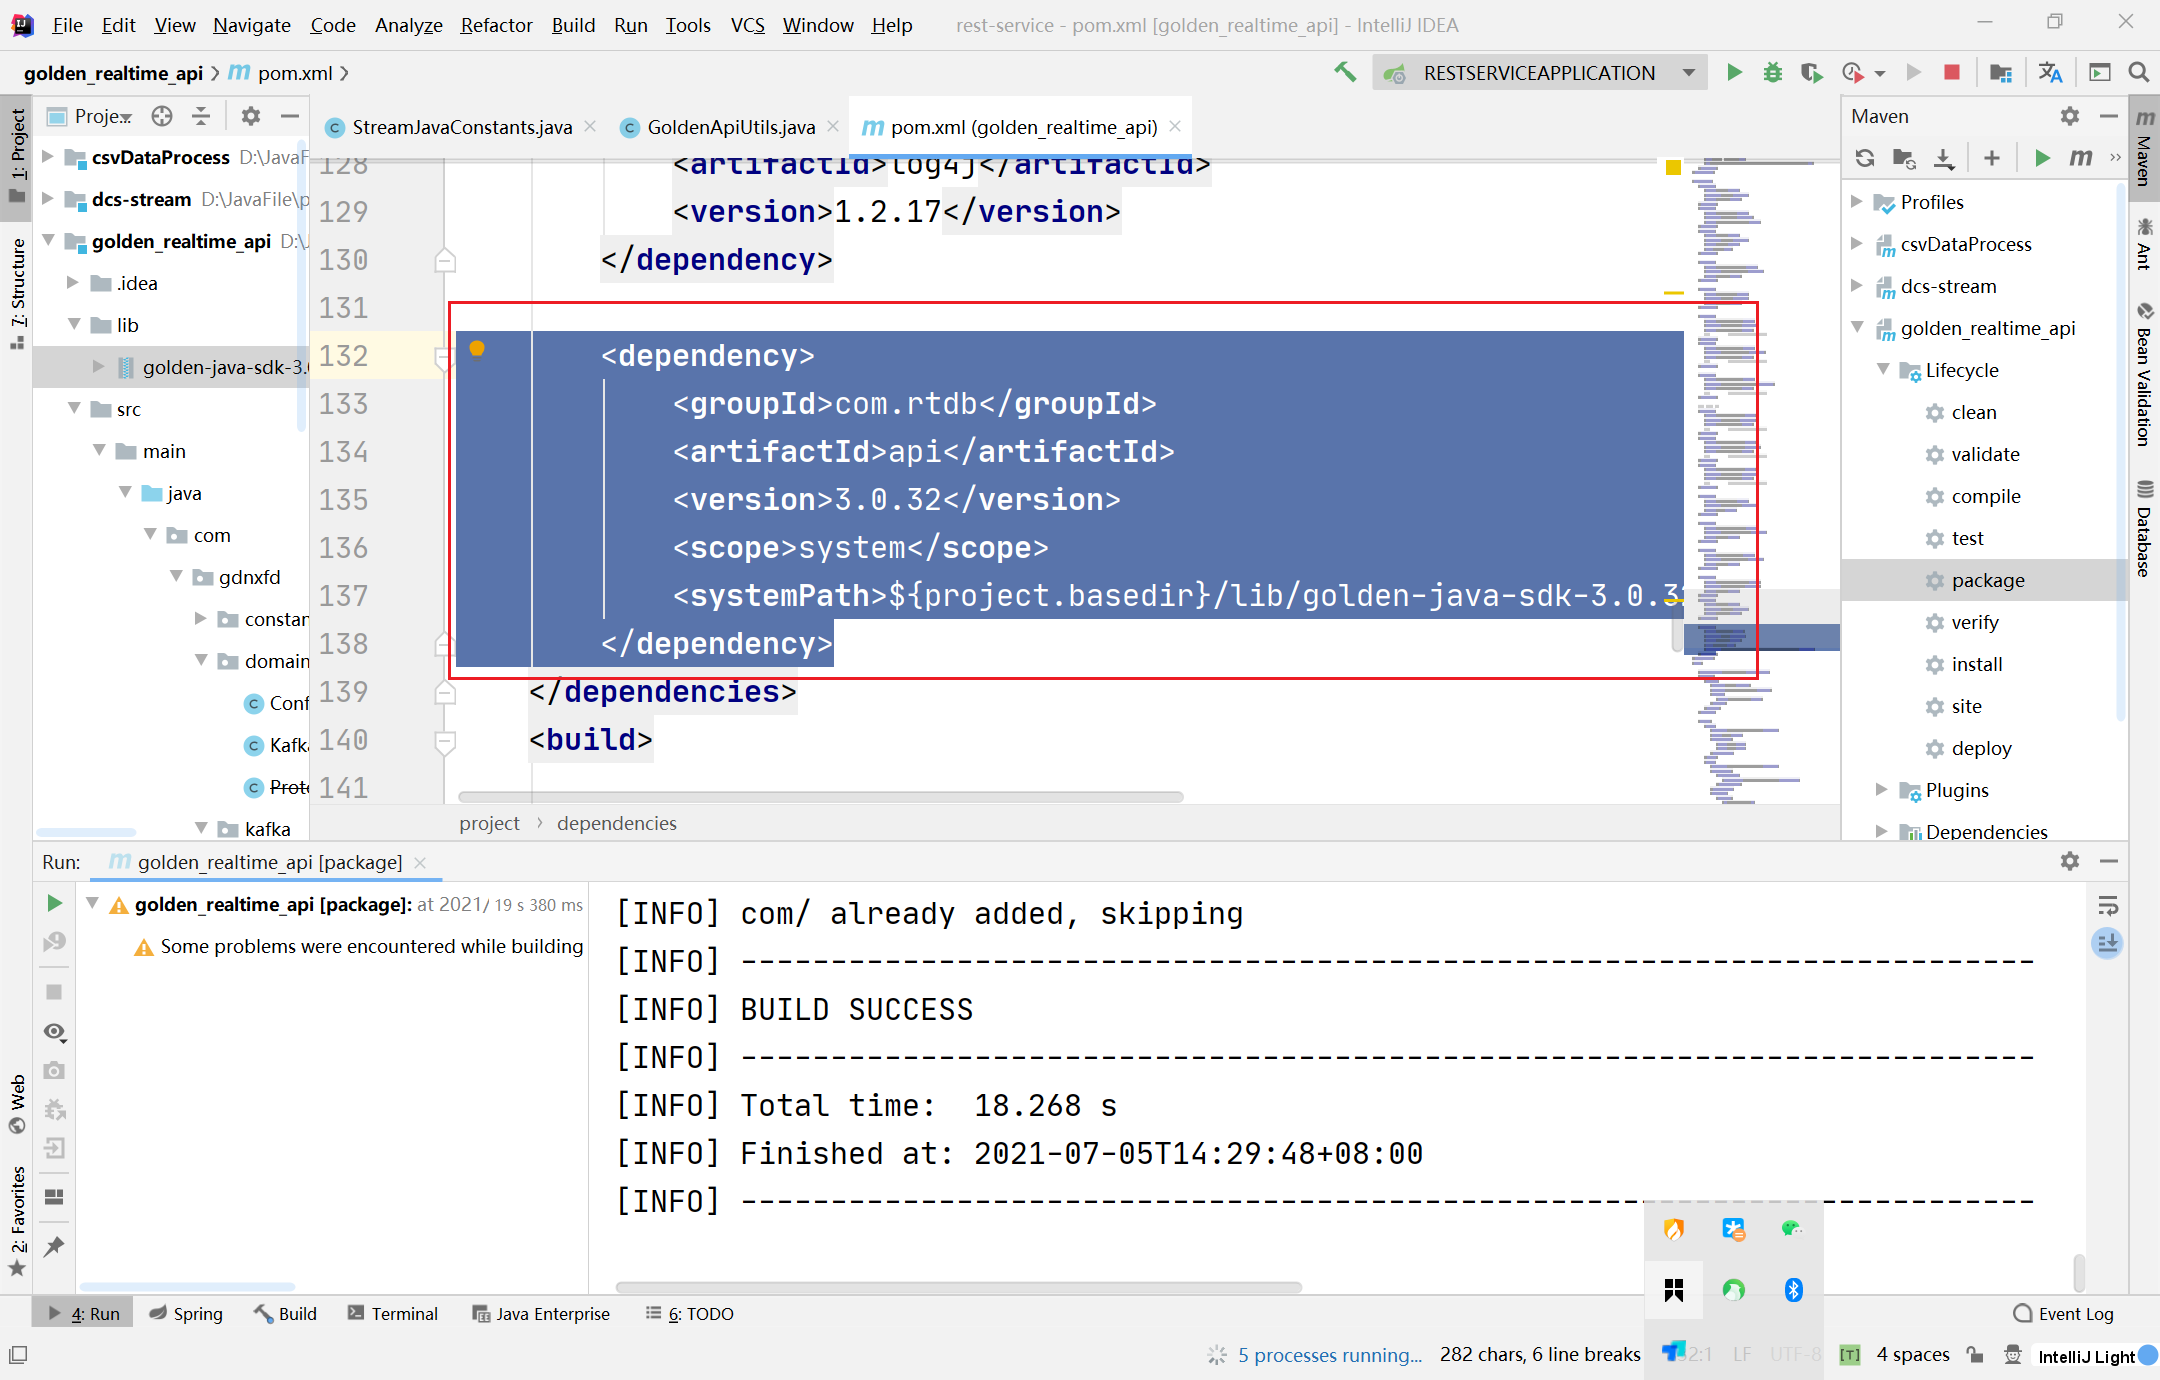Toggle Bean Validation tool window
Image resolution: width=2160 pixels, height=1380 pixels.
2144,375
